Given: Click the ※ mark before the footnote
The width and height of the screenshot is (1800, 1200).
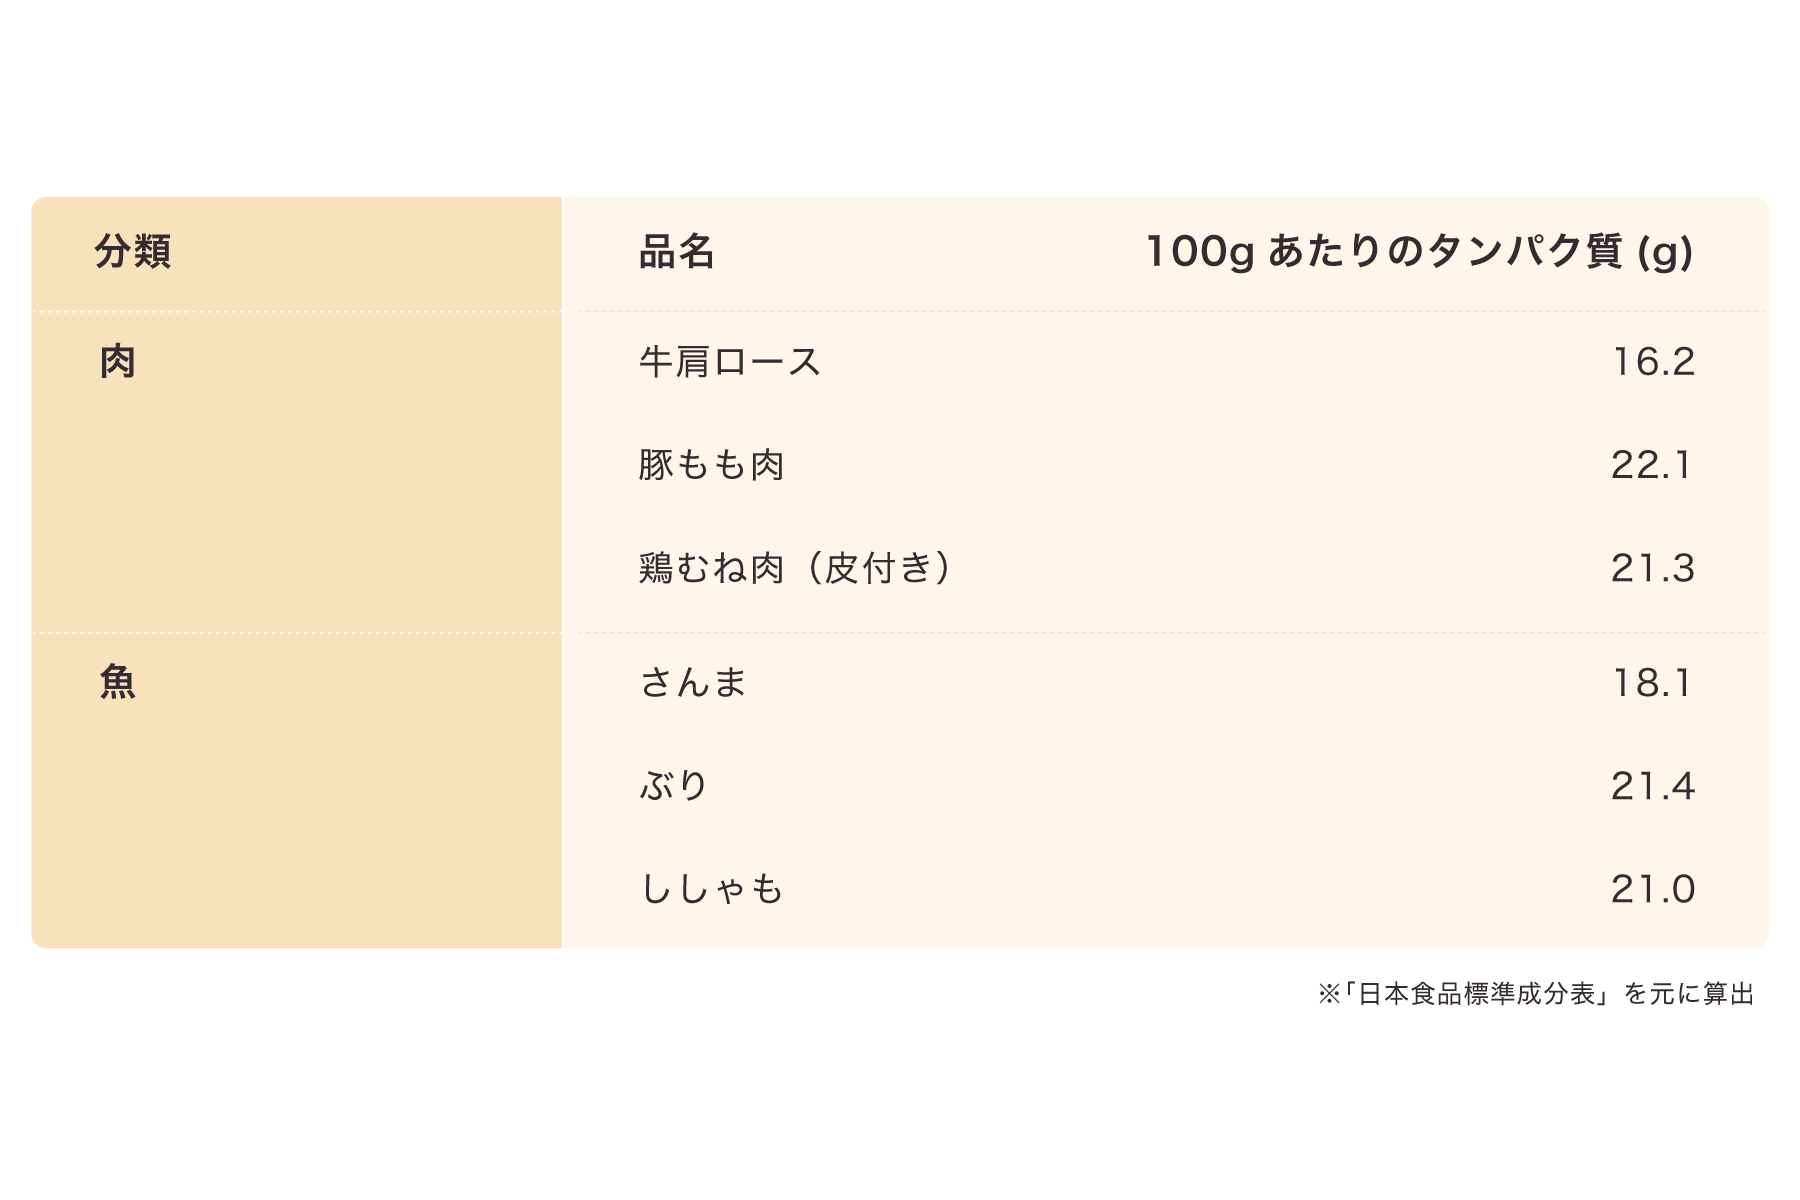Looking at the screenshot, I should [x=1328, y=994].
